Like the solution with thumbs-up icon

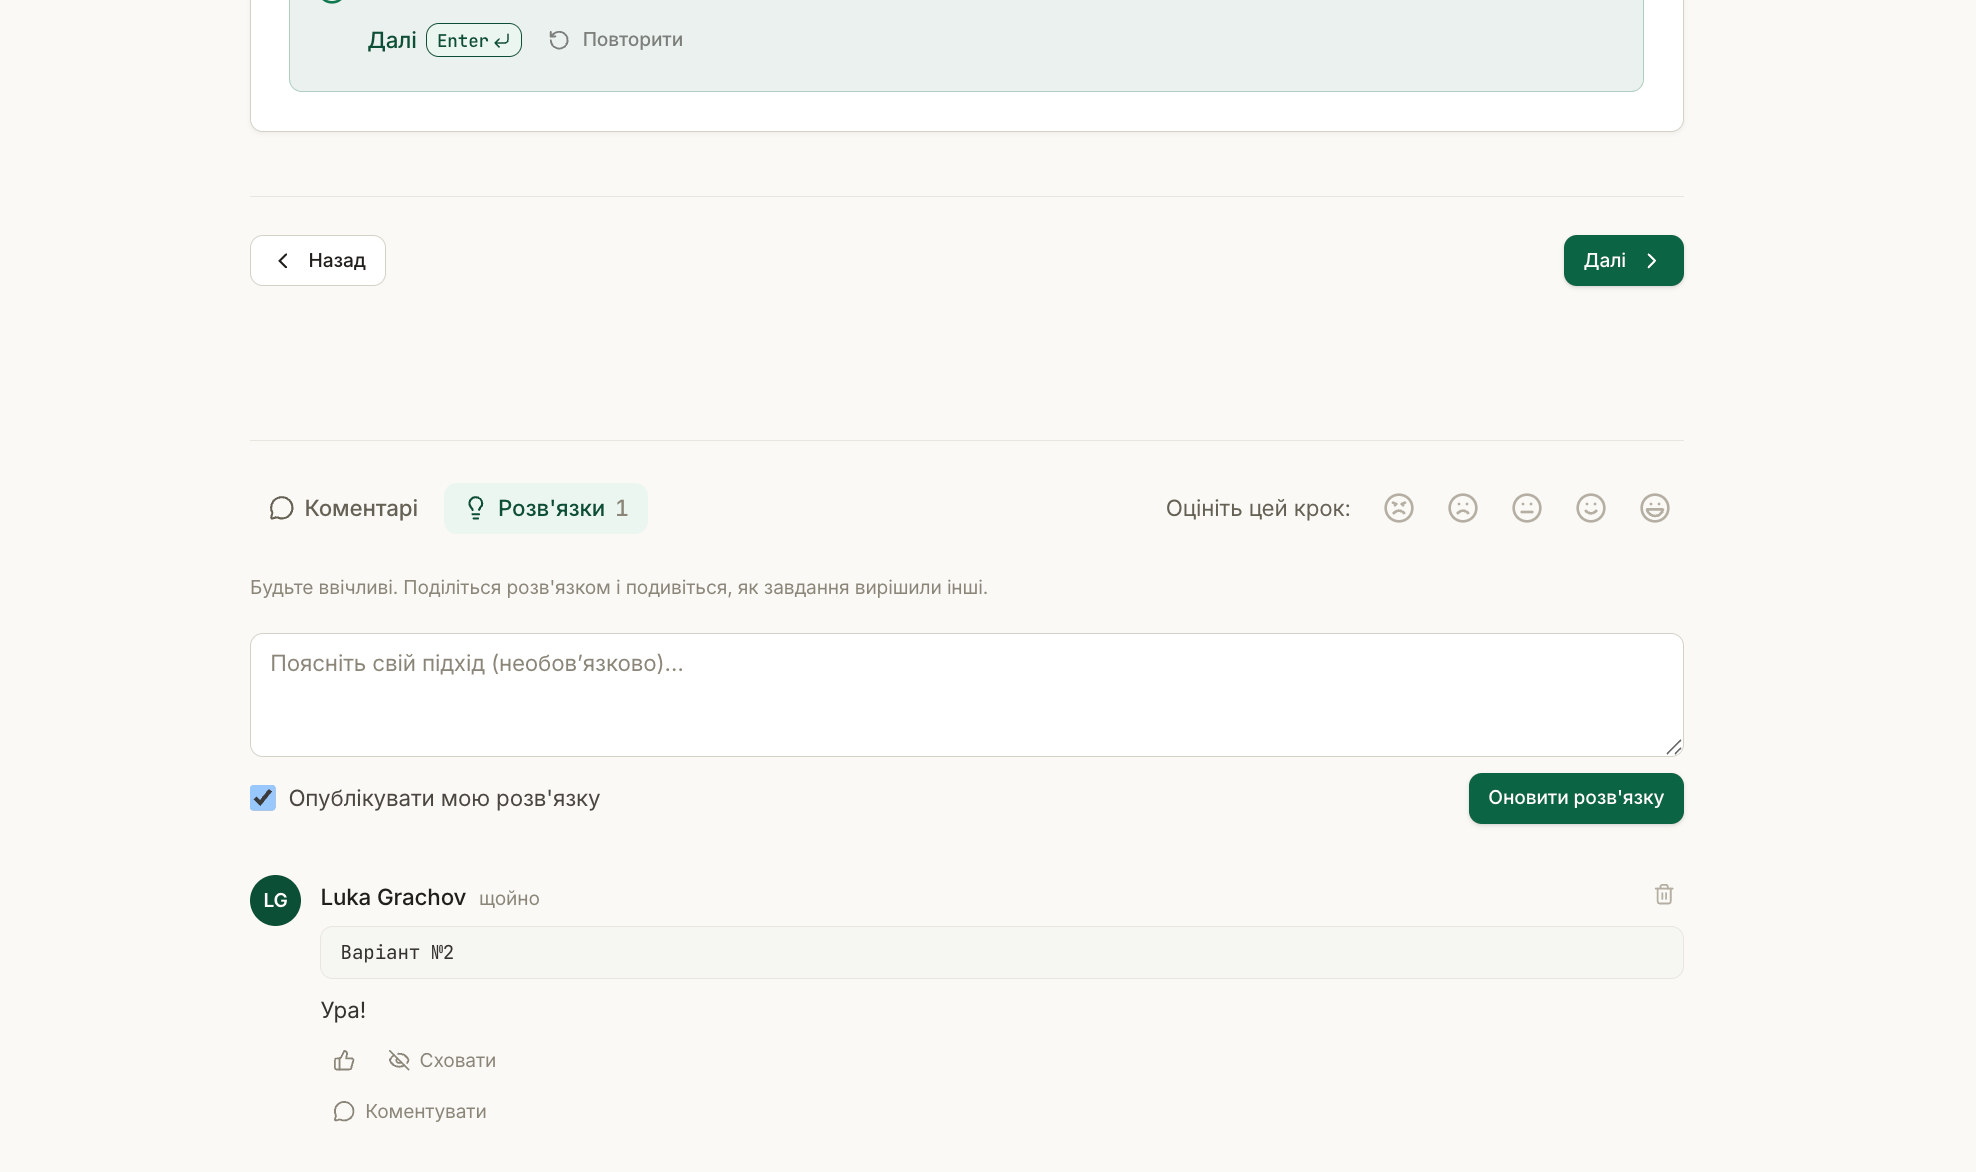[344, 1060]
